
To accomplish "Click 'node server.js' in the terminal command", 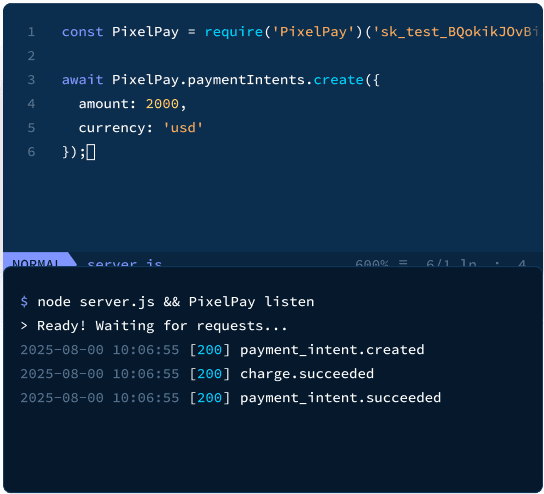I will [96, 302].
